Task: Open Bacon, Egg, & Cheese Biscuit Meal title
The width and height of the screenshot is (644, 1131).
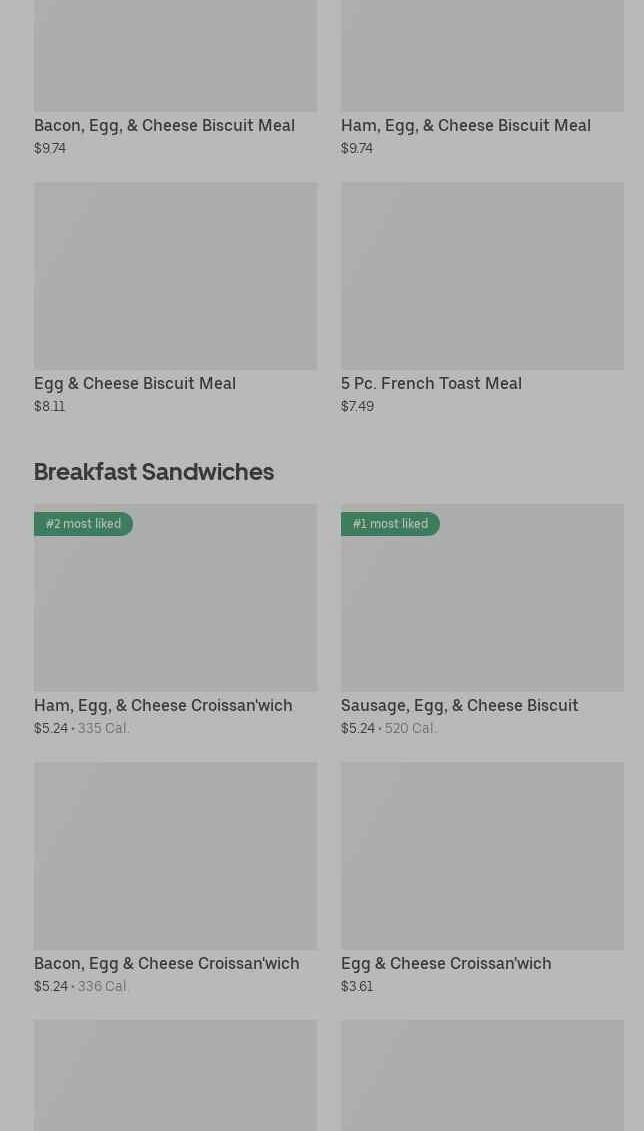Action: click(164, 125)
